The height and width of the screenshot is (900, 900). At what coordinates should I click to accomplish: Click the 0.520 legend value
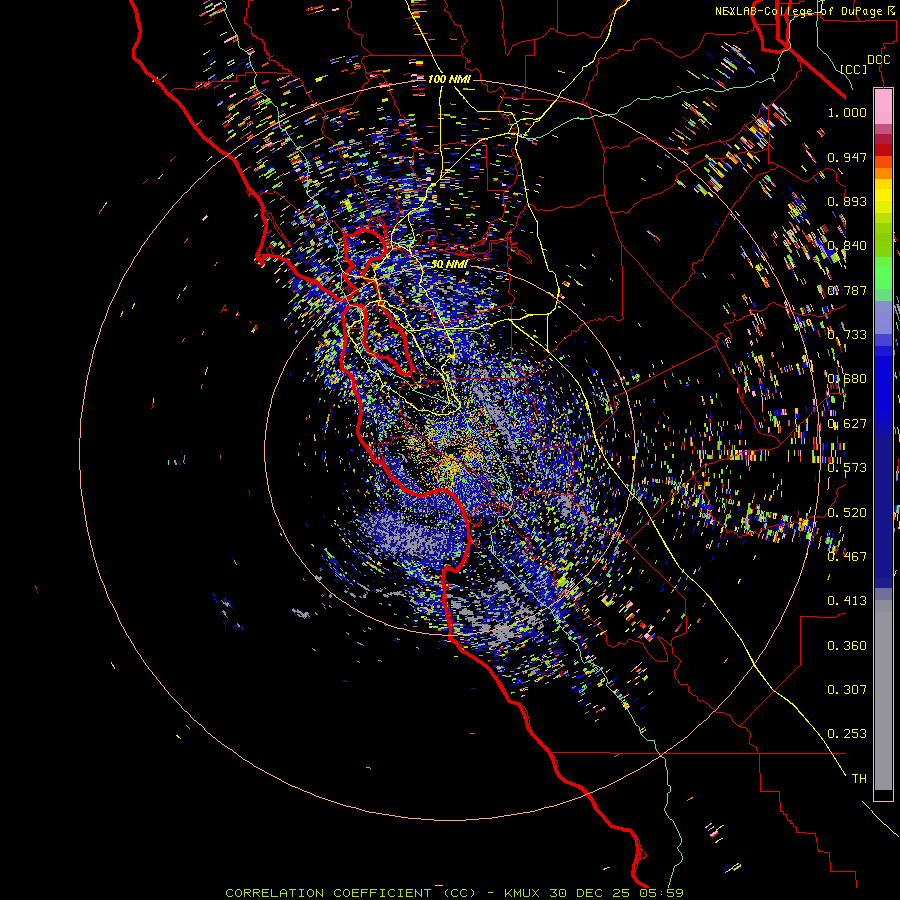[x=847, y=513]
